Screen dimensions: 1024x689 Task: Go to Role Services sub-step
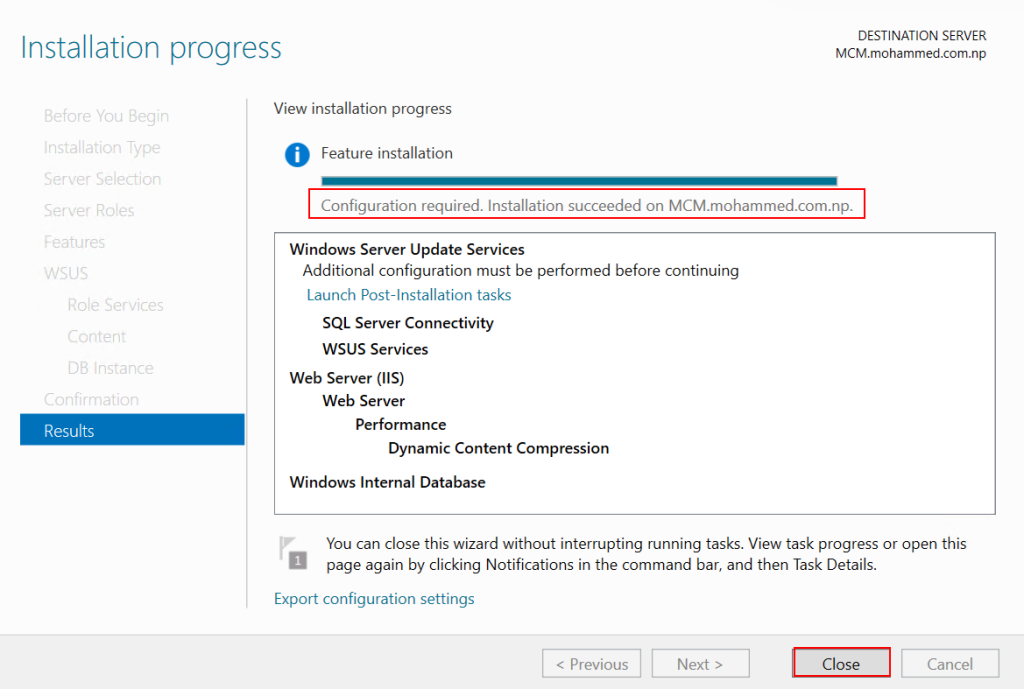click(x=115, y=305)
